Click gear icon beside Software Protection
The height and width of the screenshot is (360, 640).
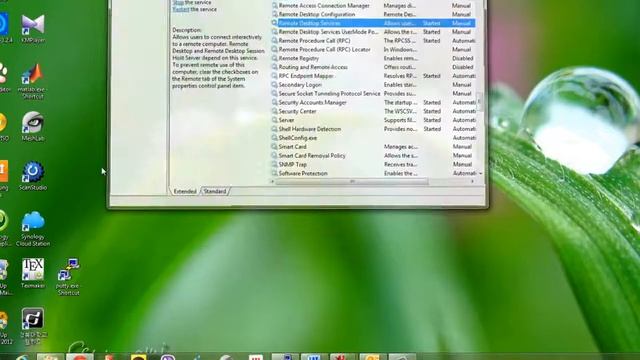pyautogui.click(x=275, y=173)
